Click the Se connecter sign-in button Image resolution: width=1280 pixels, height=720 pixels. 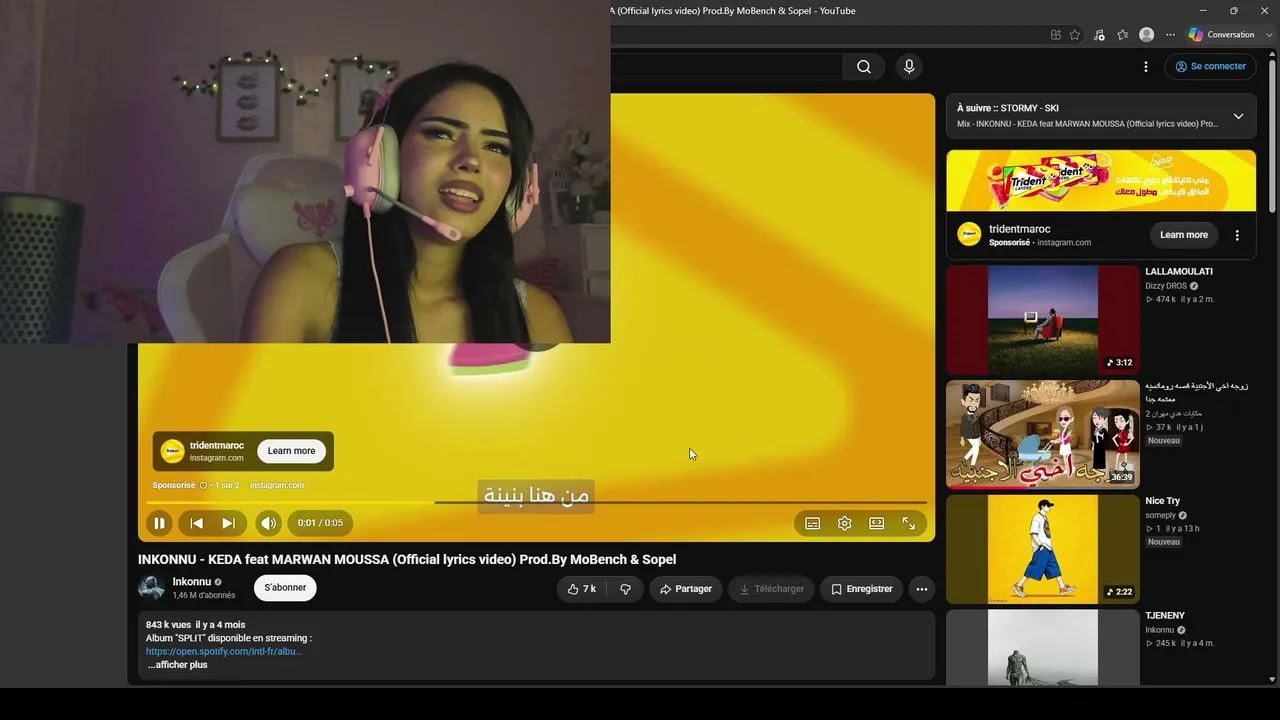[x=1210, y=67]
